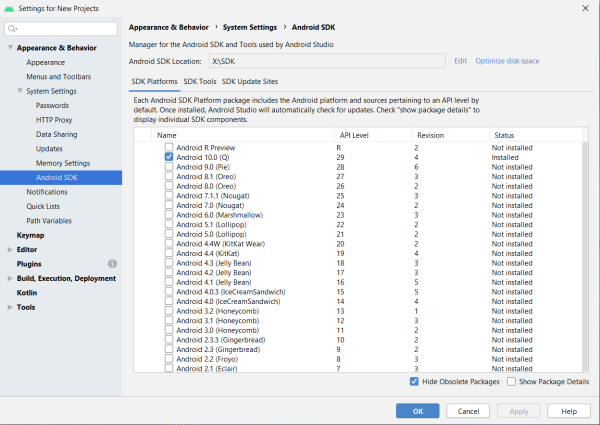This screenshot has height=425, width=600.
Task: Expand the Editor settings section
Action: click(x=10, y=249)
